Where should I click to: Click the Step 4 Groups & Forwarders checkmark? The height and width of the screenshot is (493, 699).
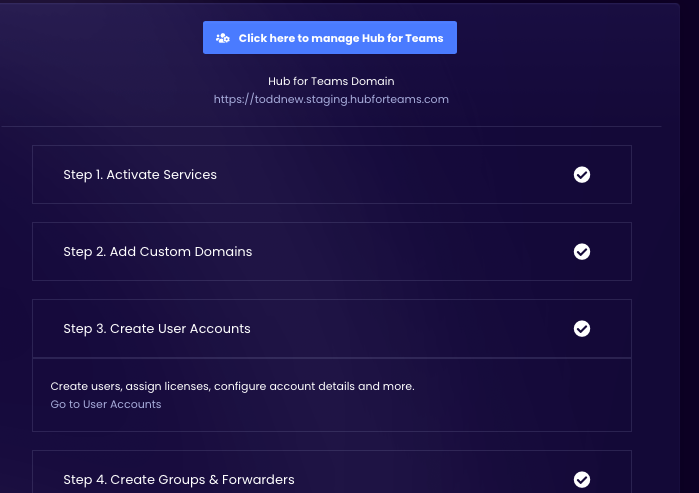(582, 480)
